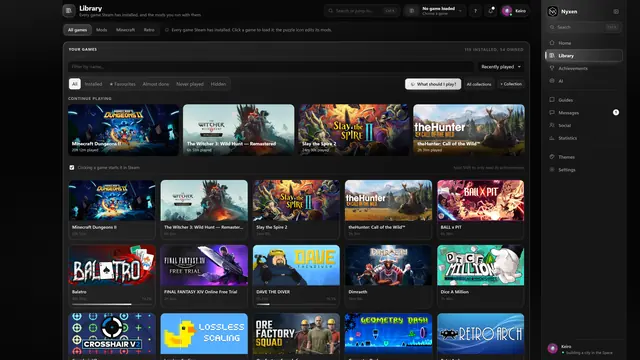Click the Library page icon beside the title
The image size is (640, 360).
[69, 11]
